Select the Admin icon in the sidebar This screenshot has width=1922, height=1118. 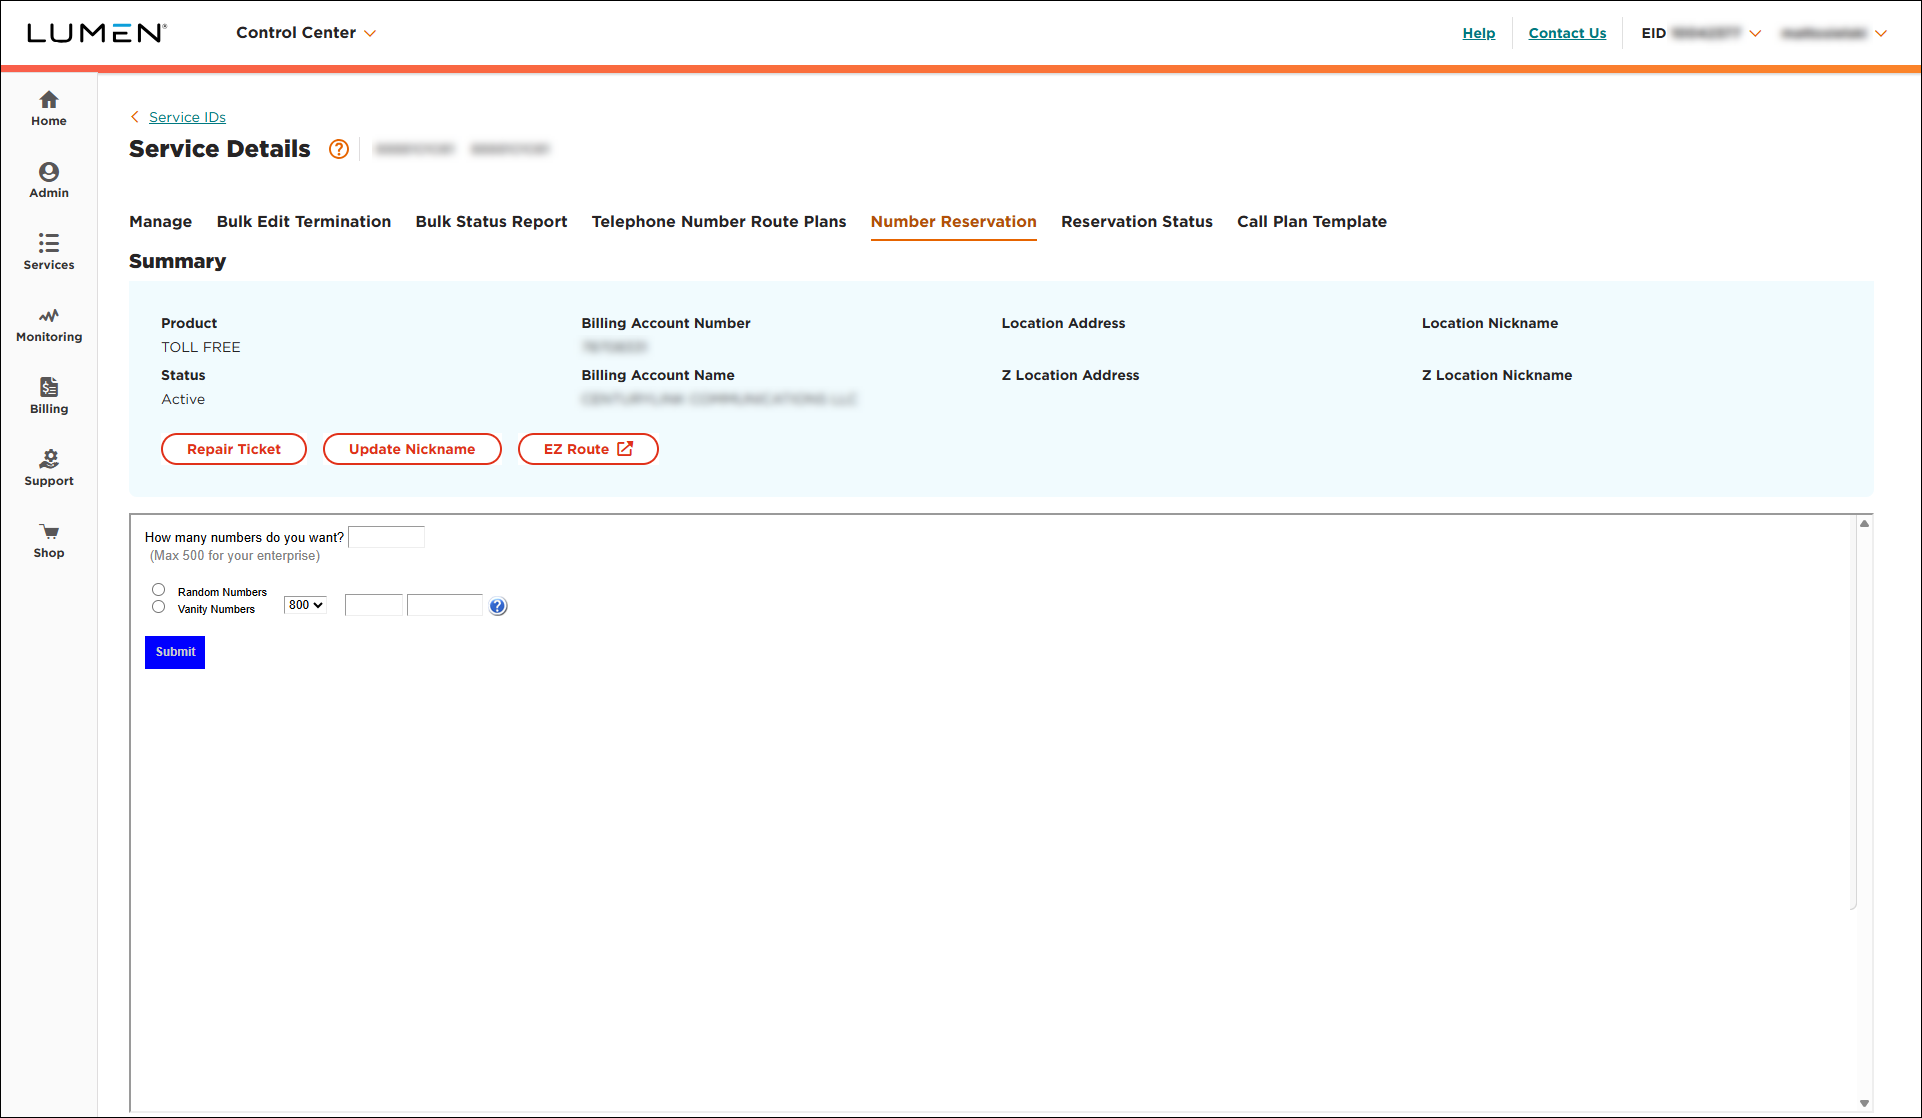pos(48,178)
